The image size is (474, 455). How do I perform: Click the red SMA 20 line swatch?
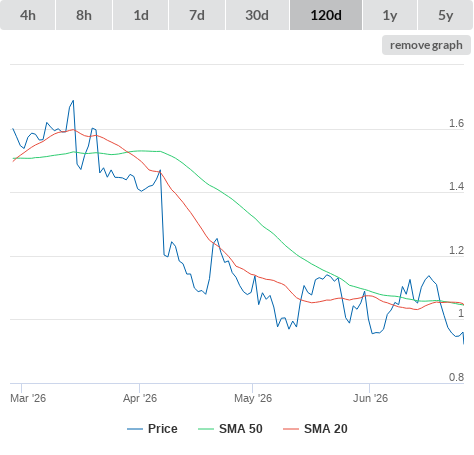point(291,429)
